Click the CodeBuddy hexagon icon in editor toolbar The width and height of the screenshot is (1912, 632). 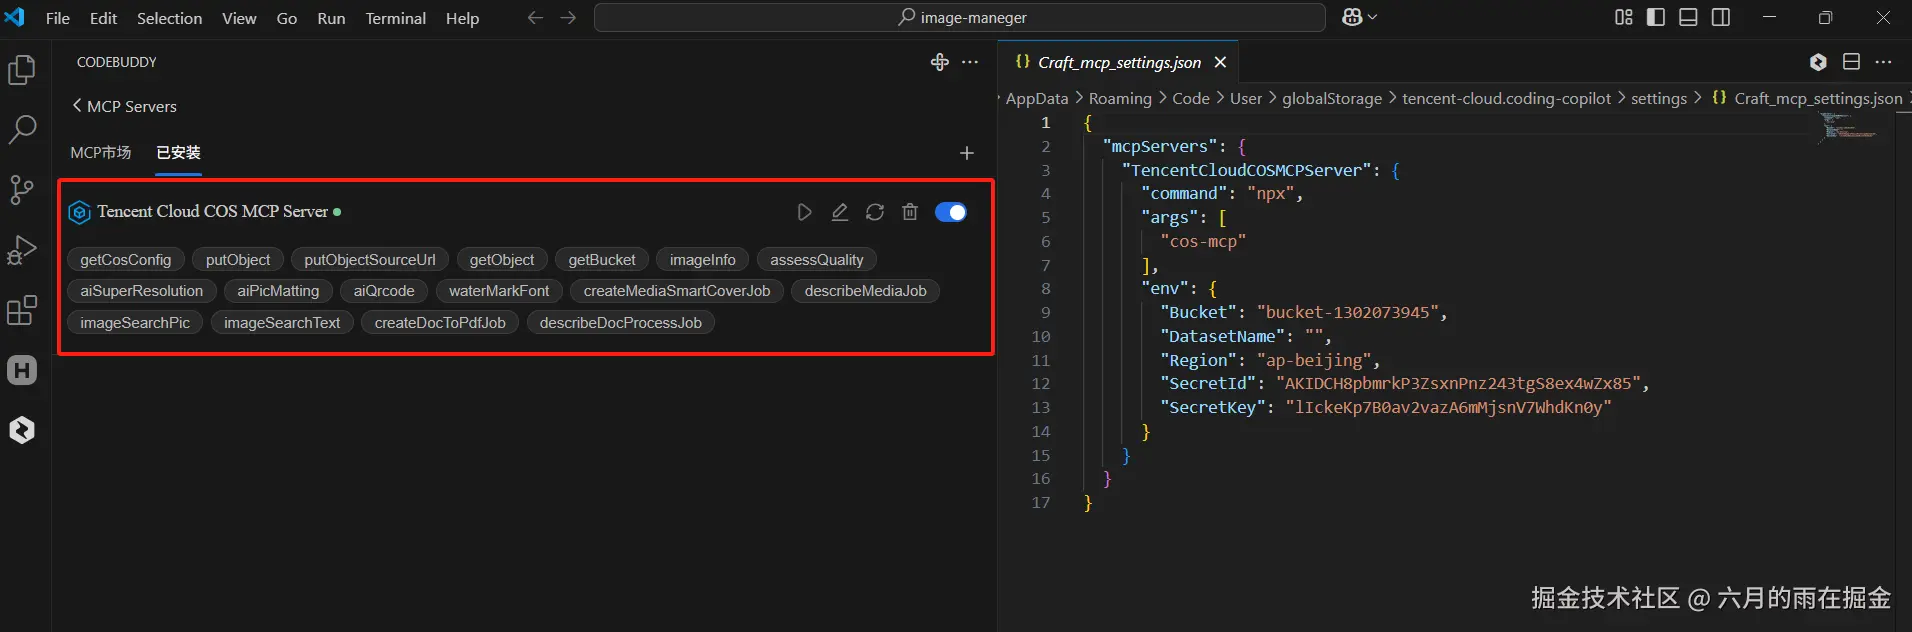[x=1818, y=62]
